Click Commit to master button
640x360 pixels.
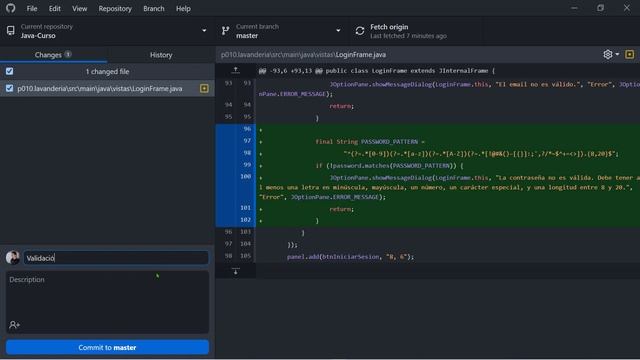[x=107, y=348]
